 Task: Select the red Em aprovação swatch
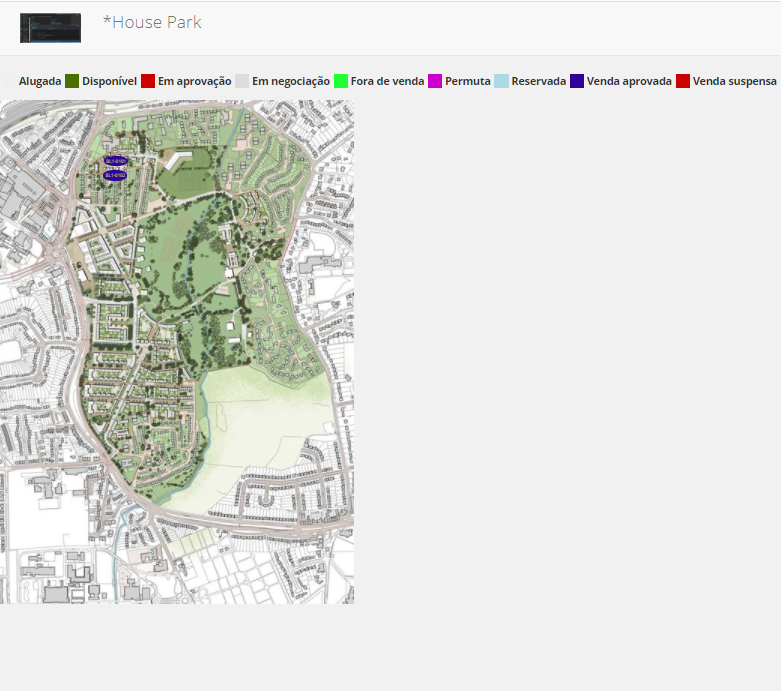148,81
